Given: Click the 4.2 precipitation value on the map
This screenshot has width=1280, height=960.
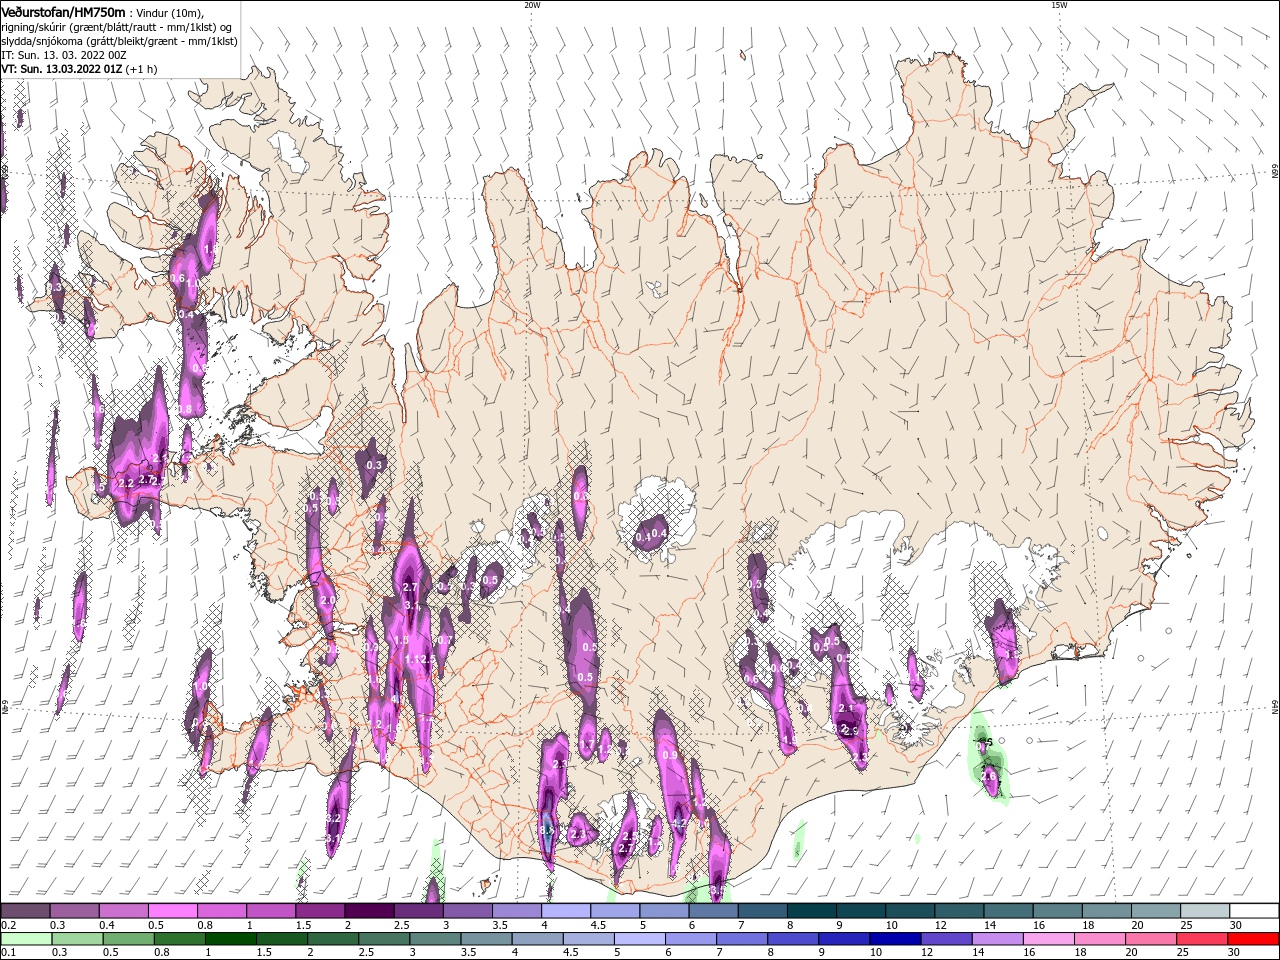Looking at the screenshot, I should tap(678, 823).
